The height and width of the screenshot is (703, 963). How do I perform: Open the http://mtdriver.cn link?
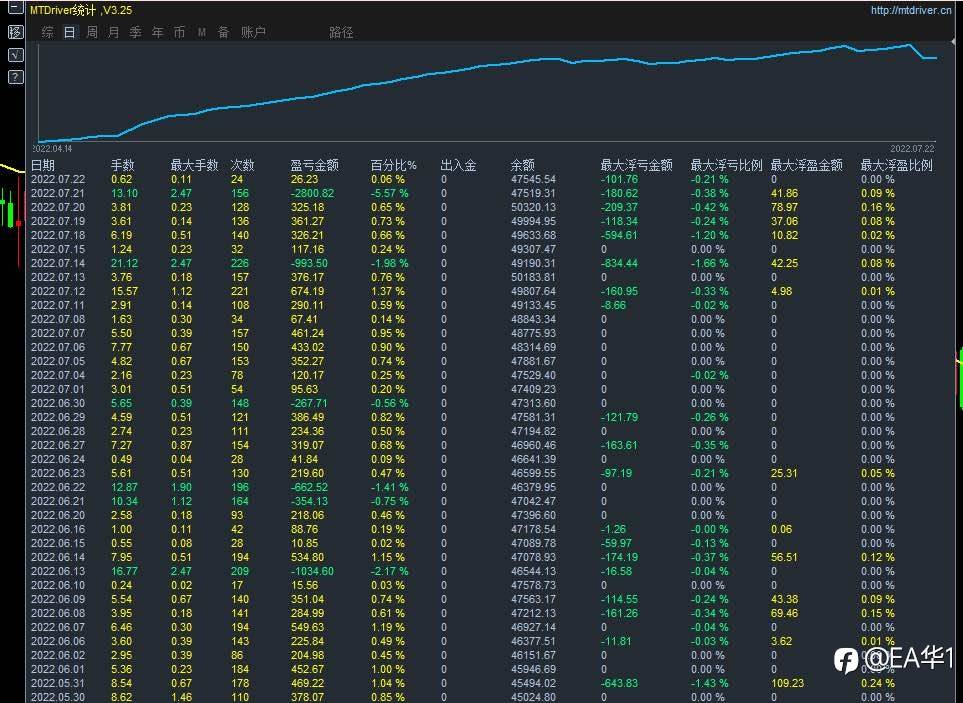[911, 10]
